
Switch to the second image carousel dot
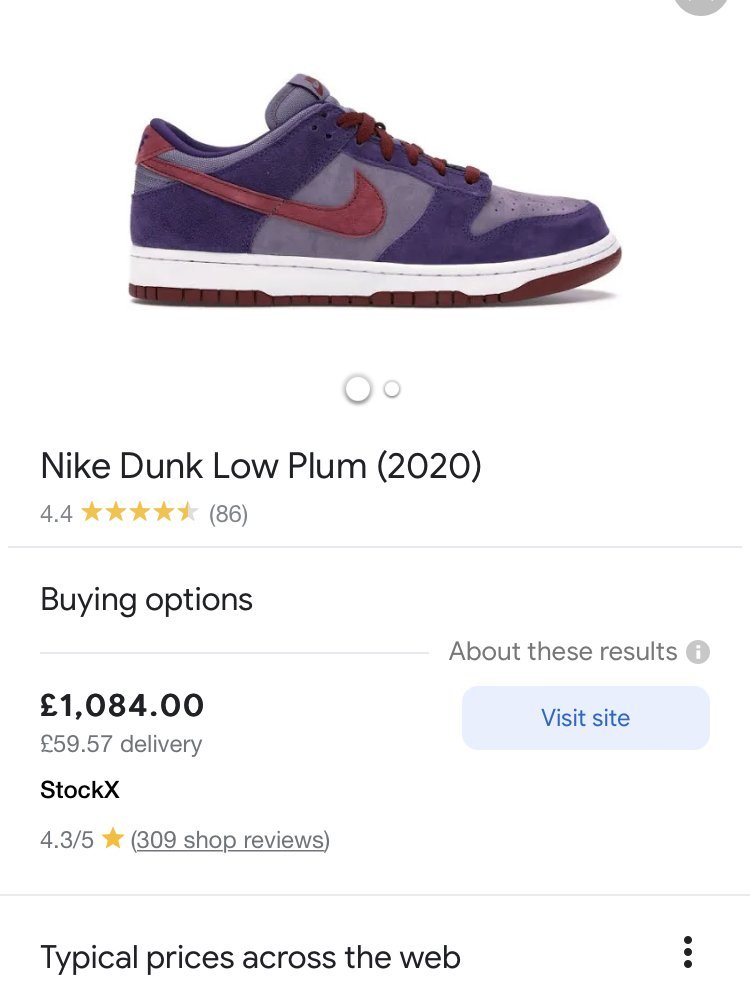(392, 389)
